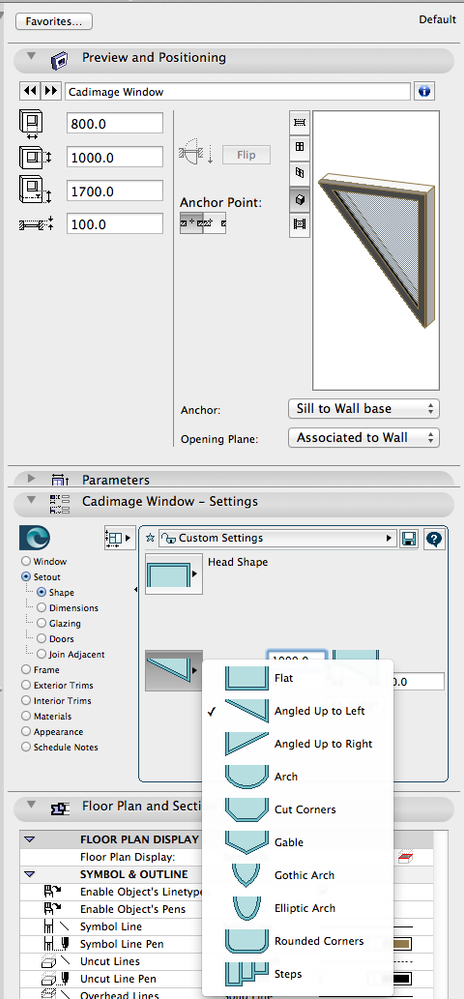Image resolution: width=464 pixels, height=999 pixels.
Task: Click the Cadimage Window name field
Action: (x=238, y=92)
